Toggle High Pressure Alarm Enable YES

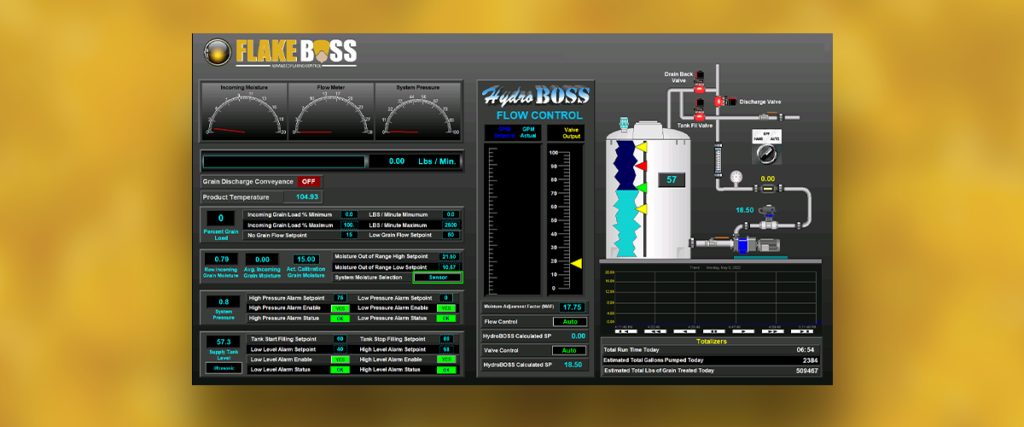point(340,308)
